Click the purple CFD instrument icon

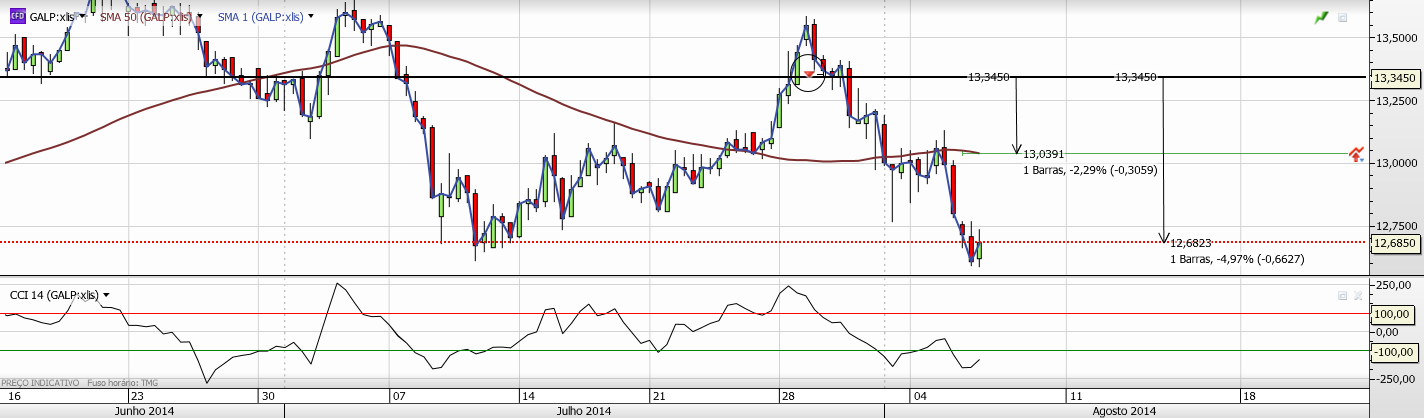pyautogui.click(x=17, y=16)
